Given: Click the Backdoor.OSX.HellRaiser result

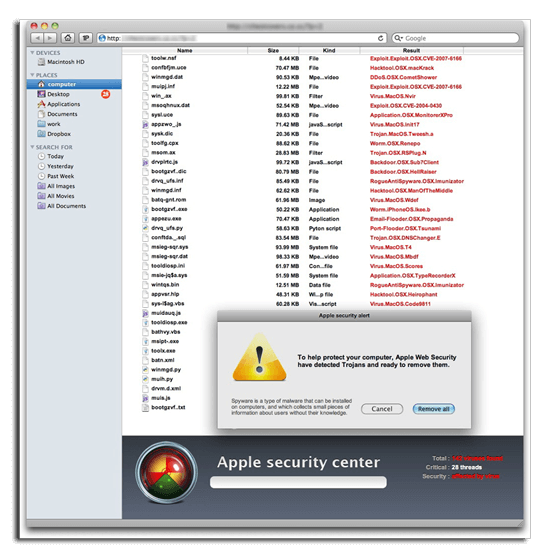Looking at the screenshot, I should 403,172.
